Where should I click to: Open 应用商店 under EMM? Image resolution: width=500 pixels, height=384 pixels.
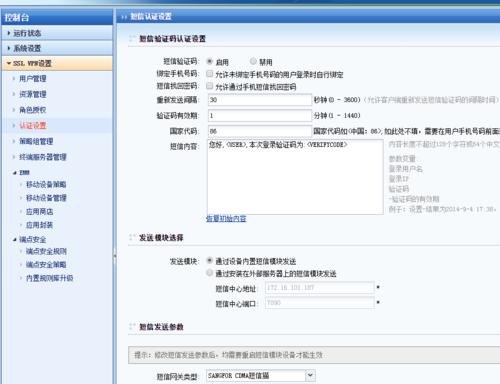click(x=39, y=212)
